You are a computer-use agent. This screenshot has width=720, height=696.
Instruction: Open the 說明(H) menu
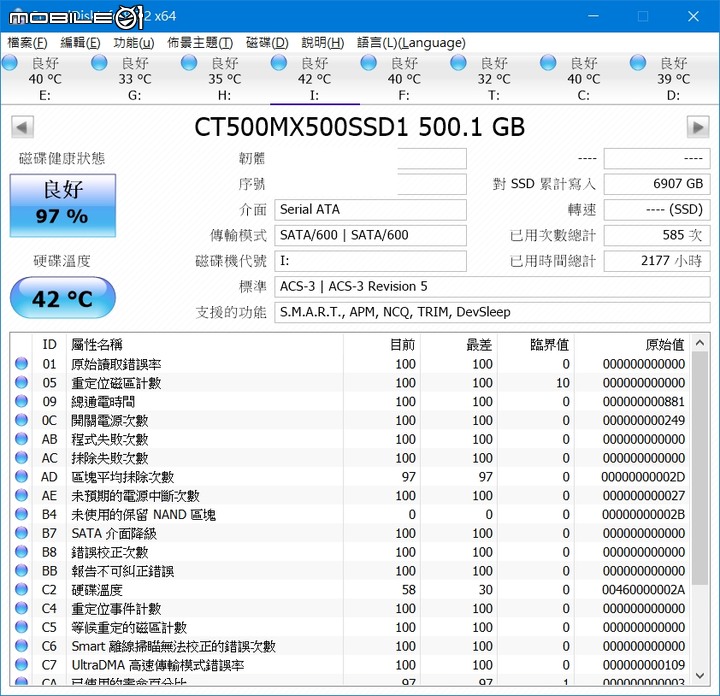pos(323,43)
